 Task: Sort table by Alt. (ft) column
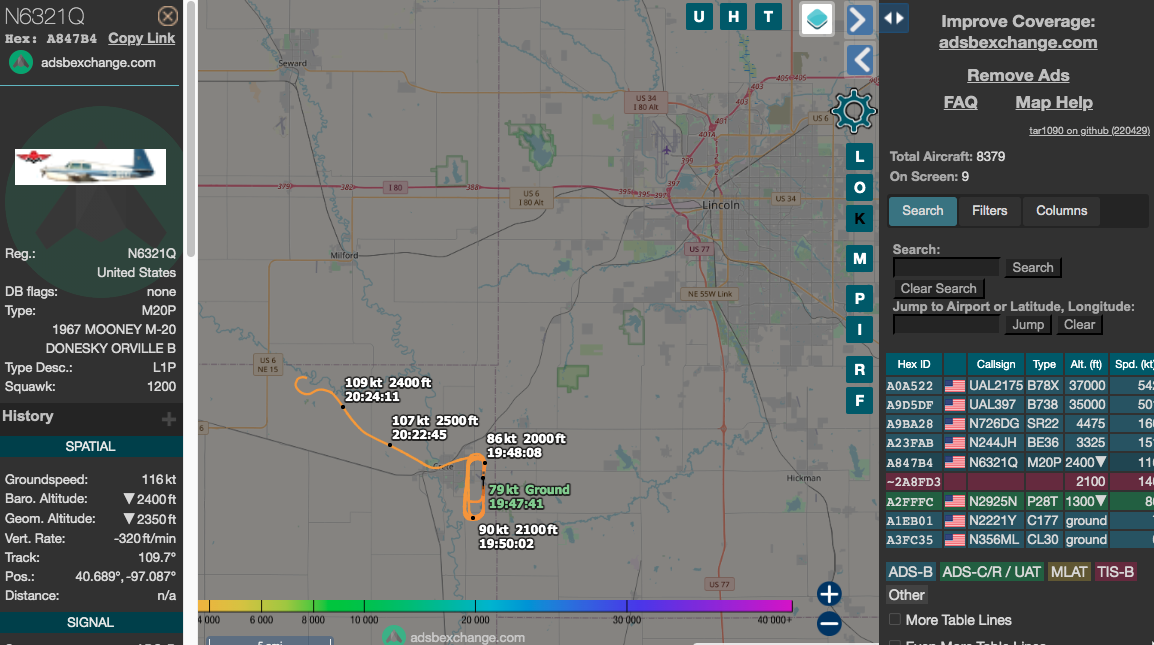[x=1086, y=364]
